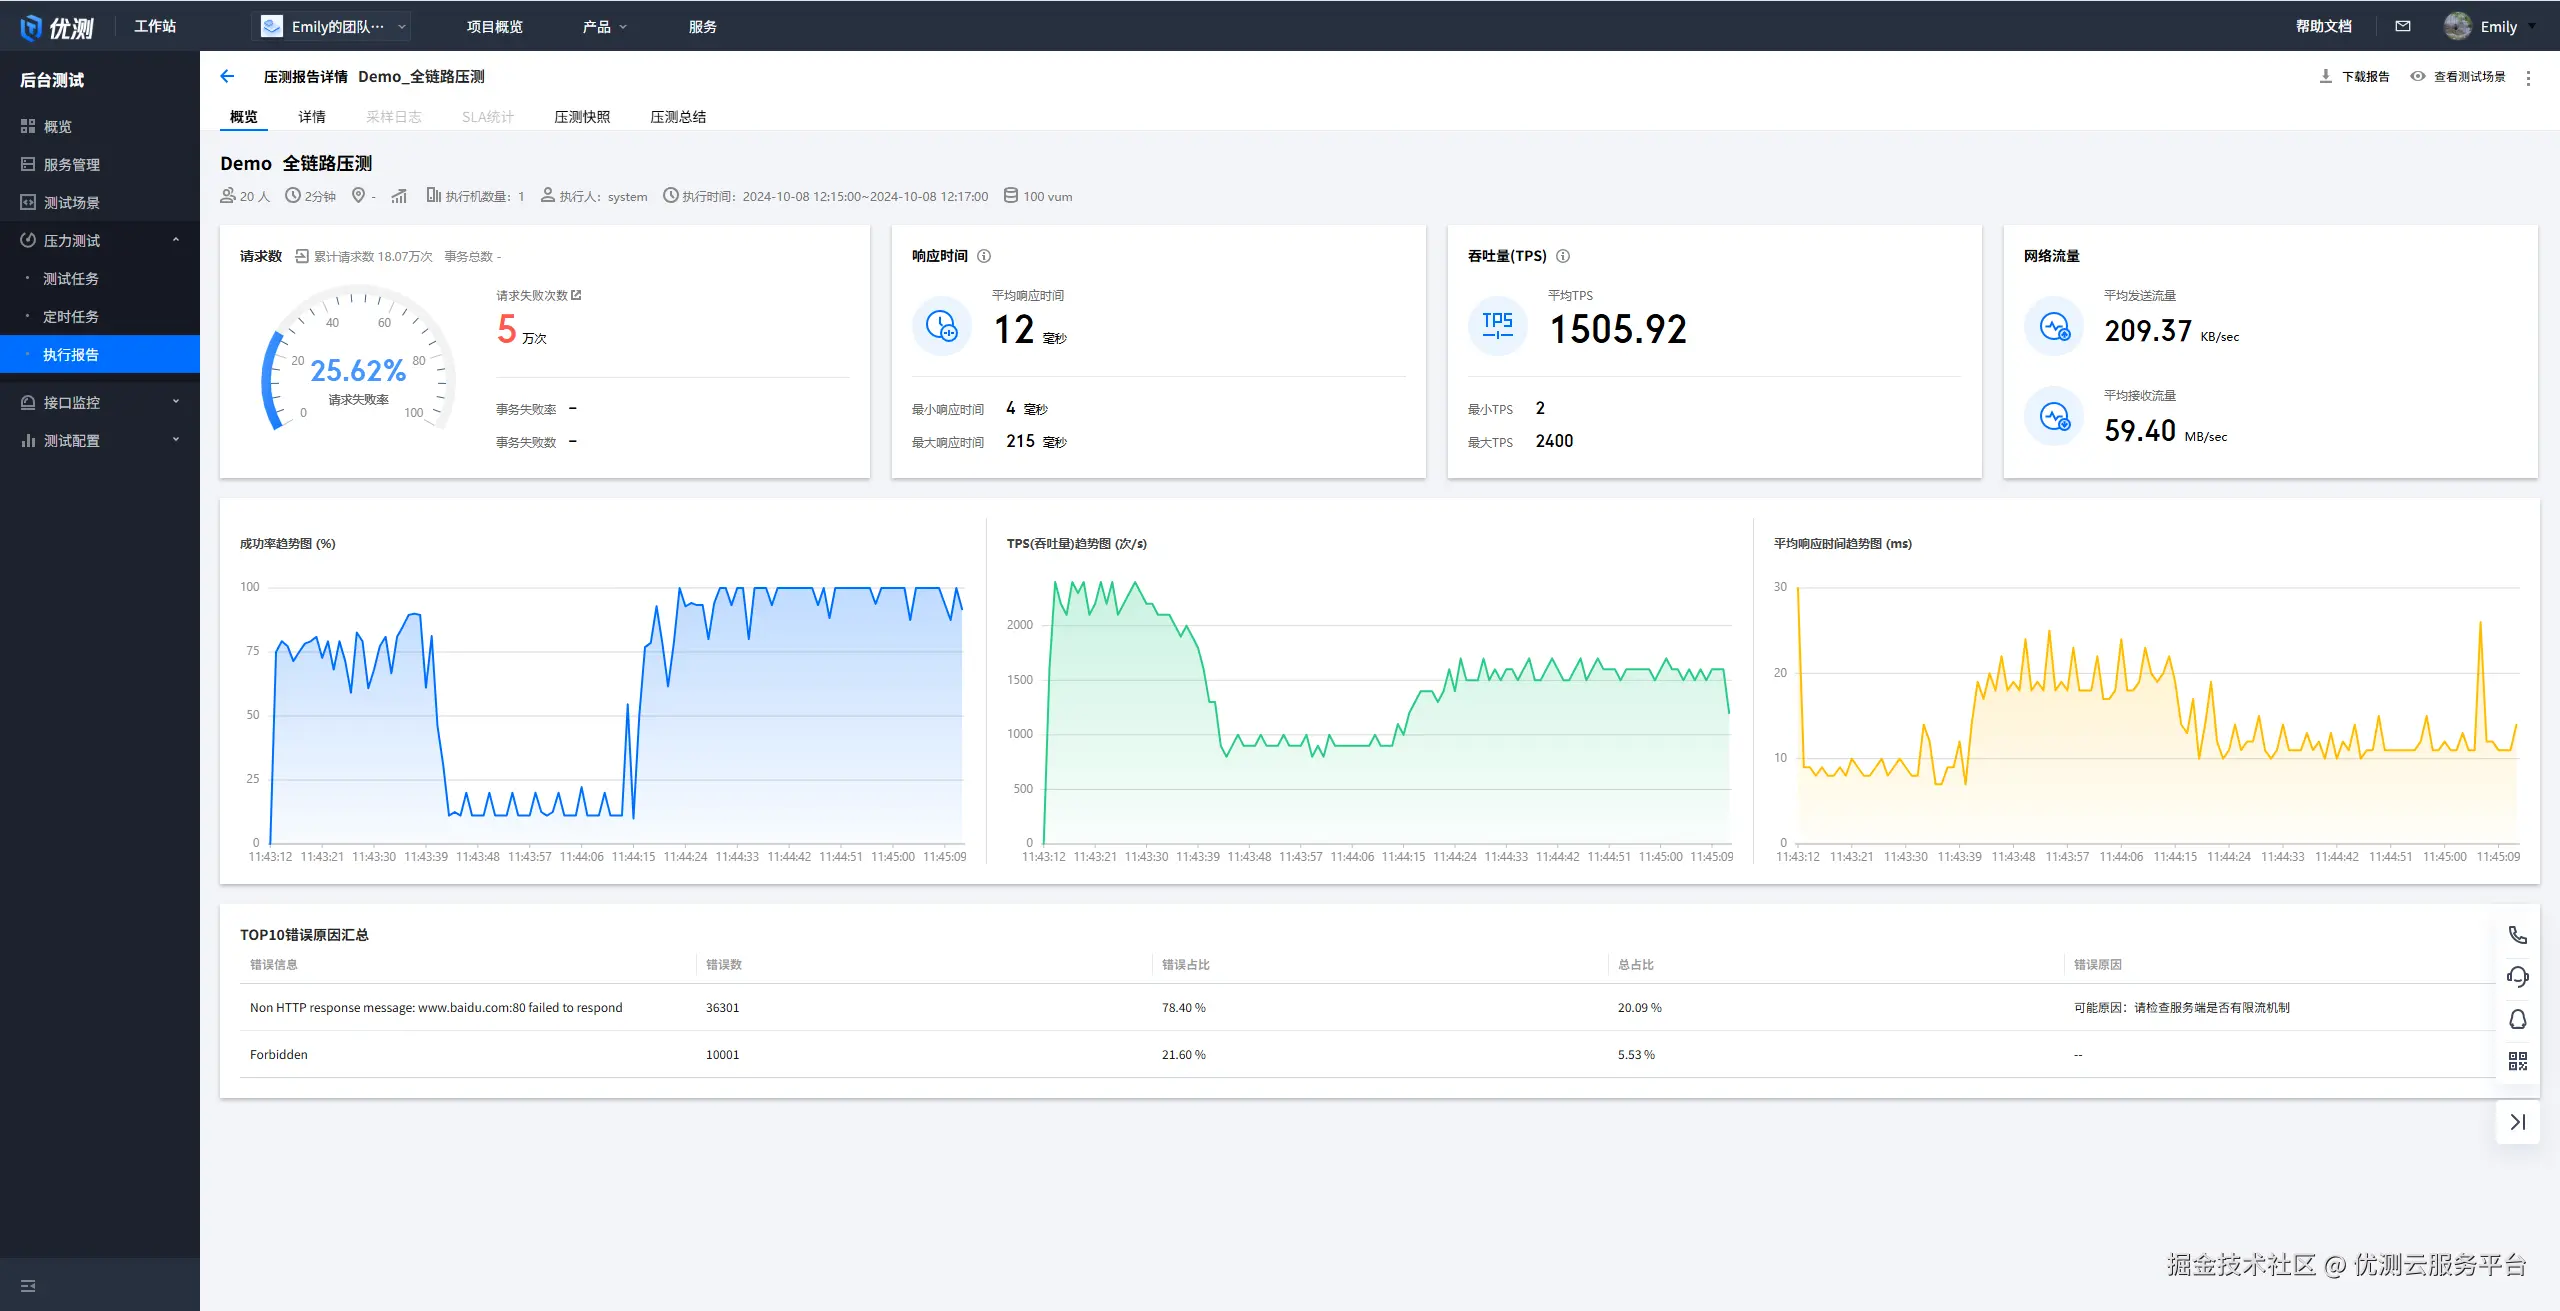Switch to the 压测快照 tab
The image size is (2560, 1311).
[x=582, y=117]
